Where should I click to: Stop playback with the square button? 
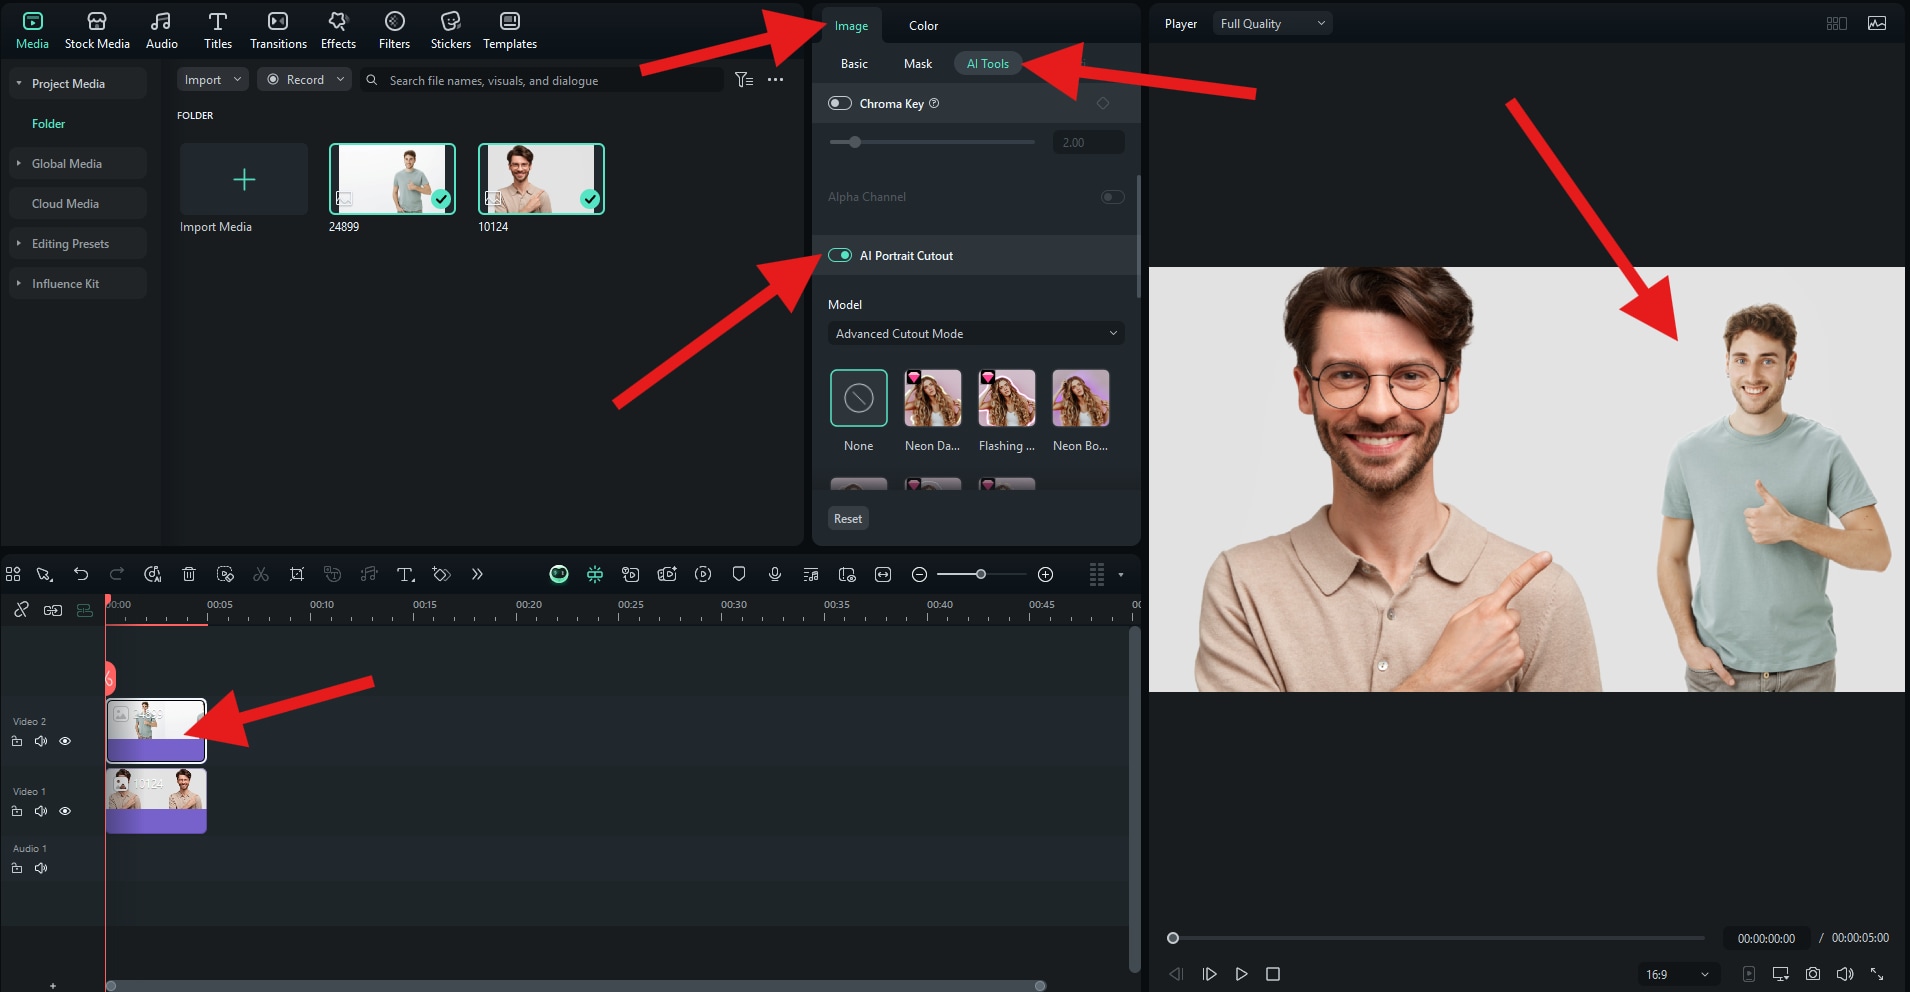coord(1273,974)
